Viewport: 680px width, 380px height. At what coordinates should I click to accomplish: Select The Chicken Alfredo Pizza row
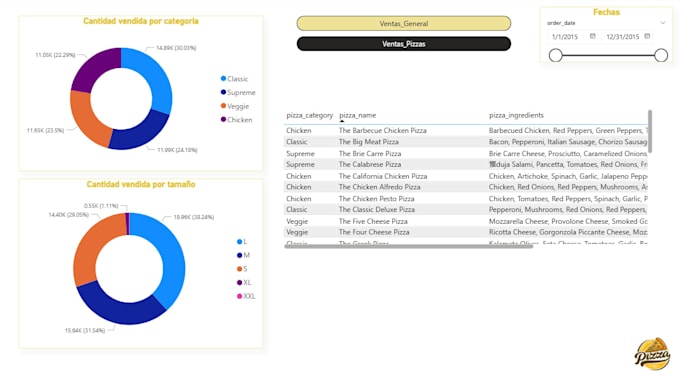466,187
